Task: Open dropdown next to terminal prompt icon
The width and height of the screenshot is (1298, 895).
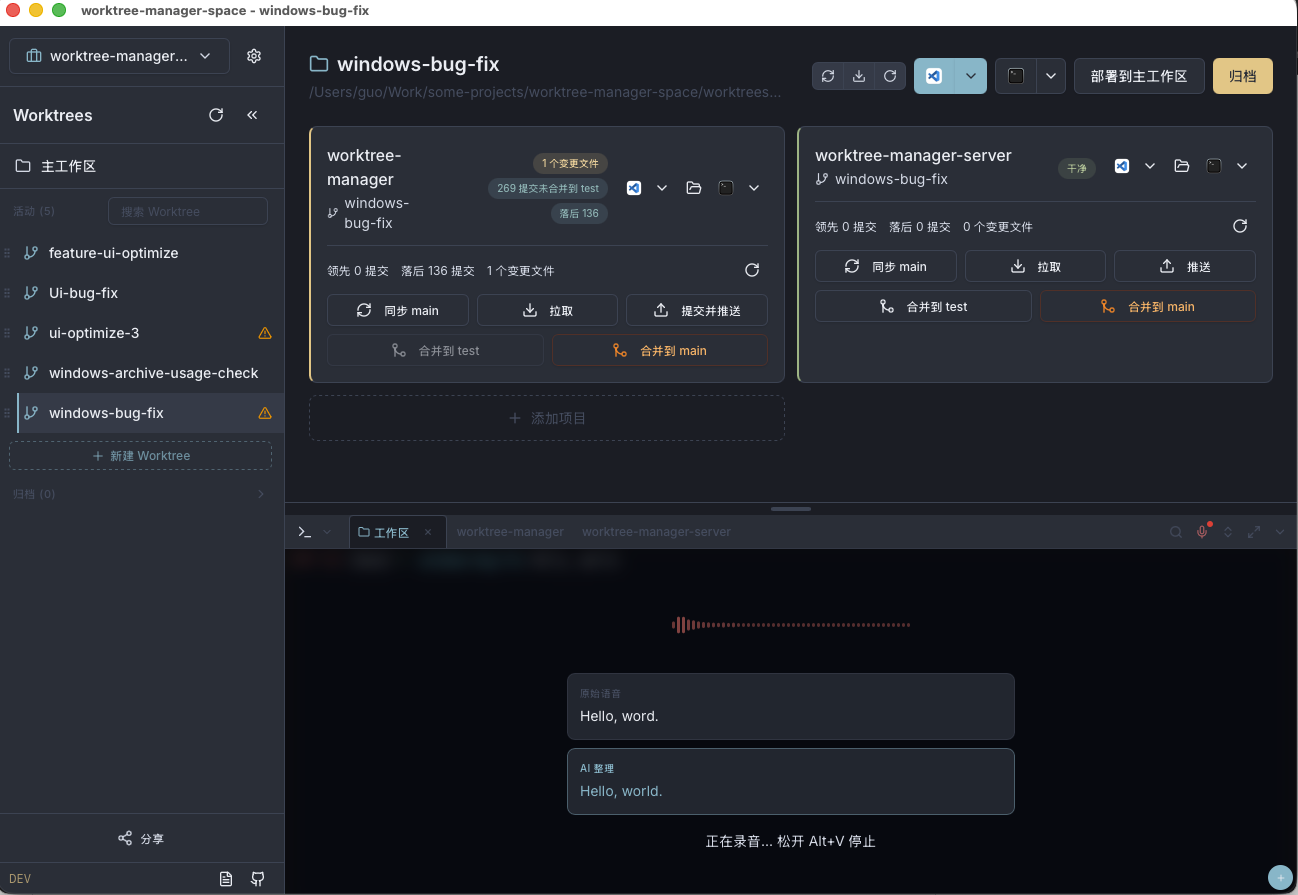Action: click(327, 532)
